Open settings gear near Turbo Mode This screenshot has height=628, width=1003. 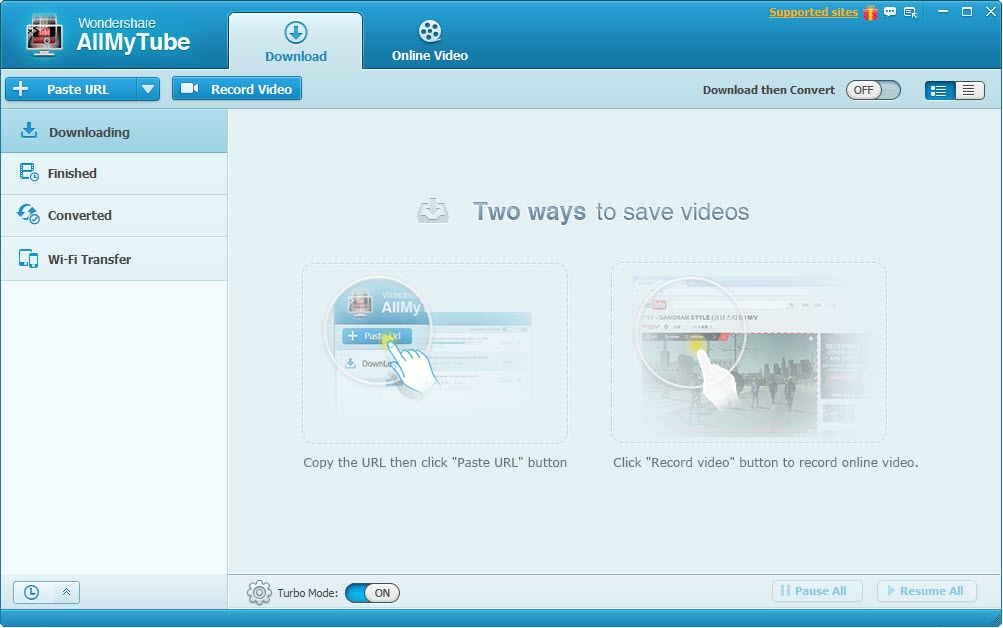[259, 593]
